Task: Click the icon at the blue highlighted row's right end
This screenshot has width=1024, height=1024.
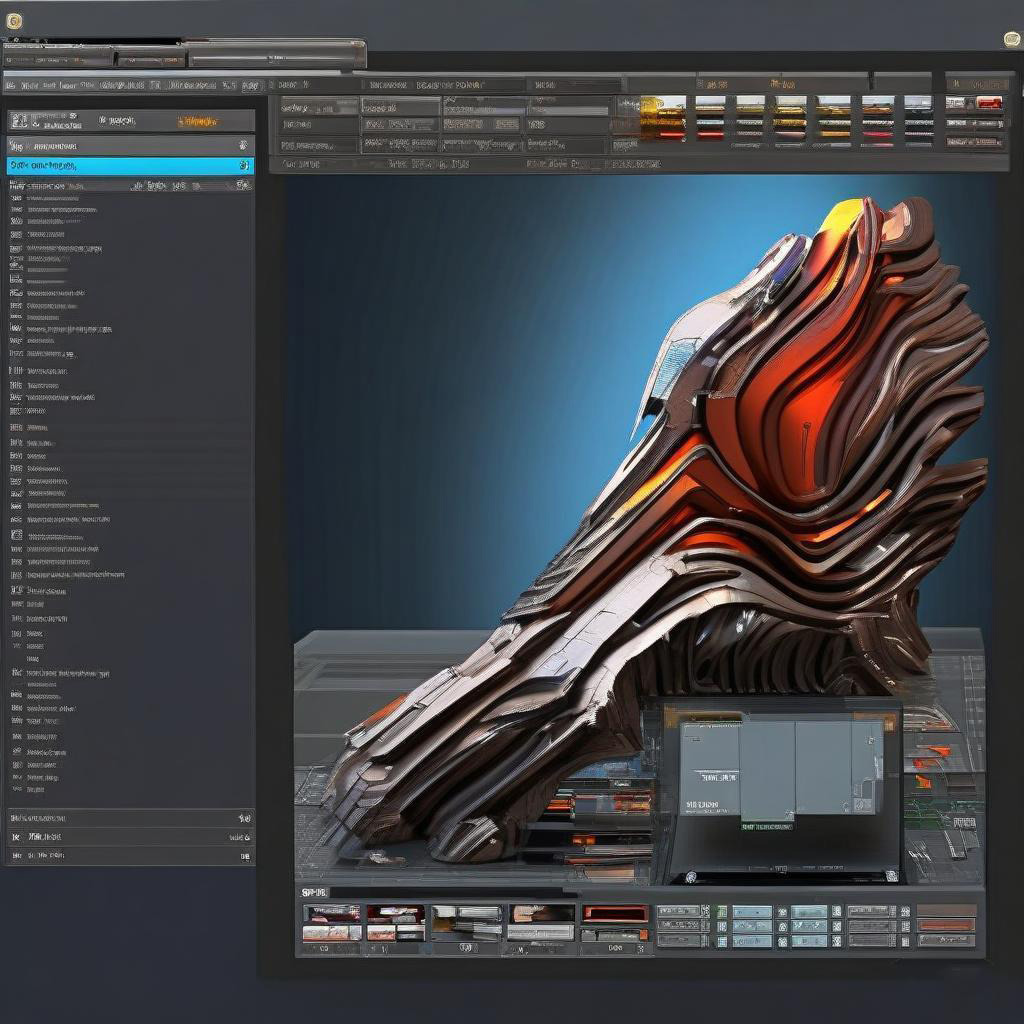Action: [244, 166]
